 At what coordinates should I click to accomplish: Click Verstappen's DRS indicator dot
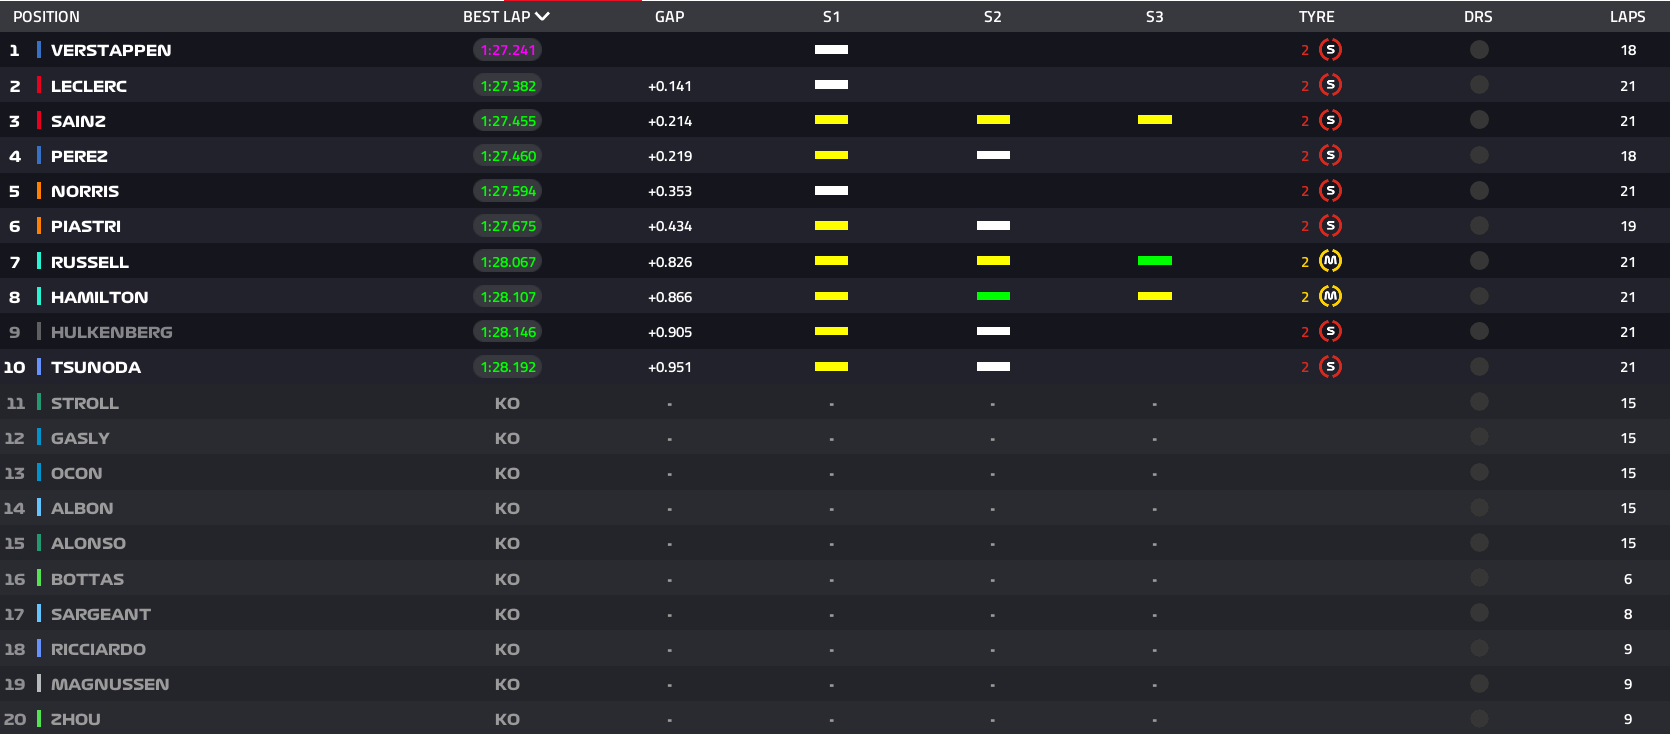(x=1479, y=50)
